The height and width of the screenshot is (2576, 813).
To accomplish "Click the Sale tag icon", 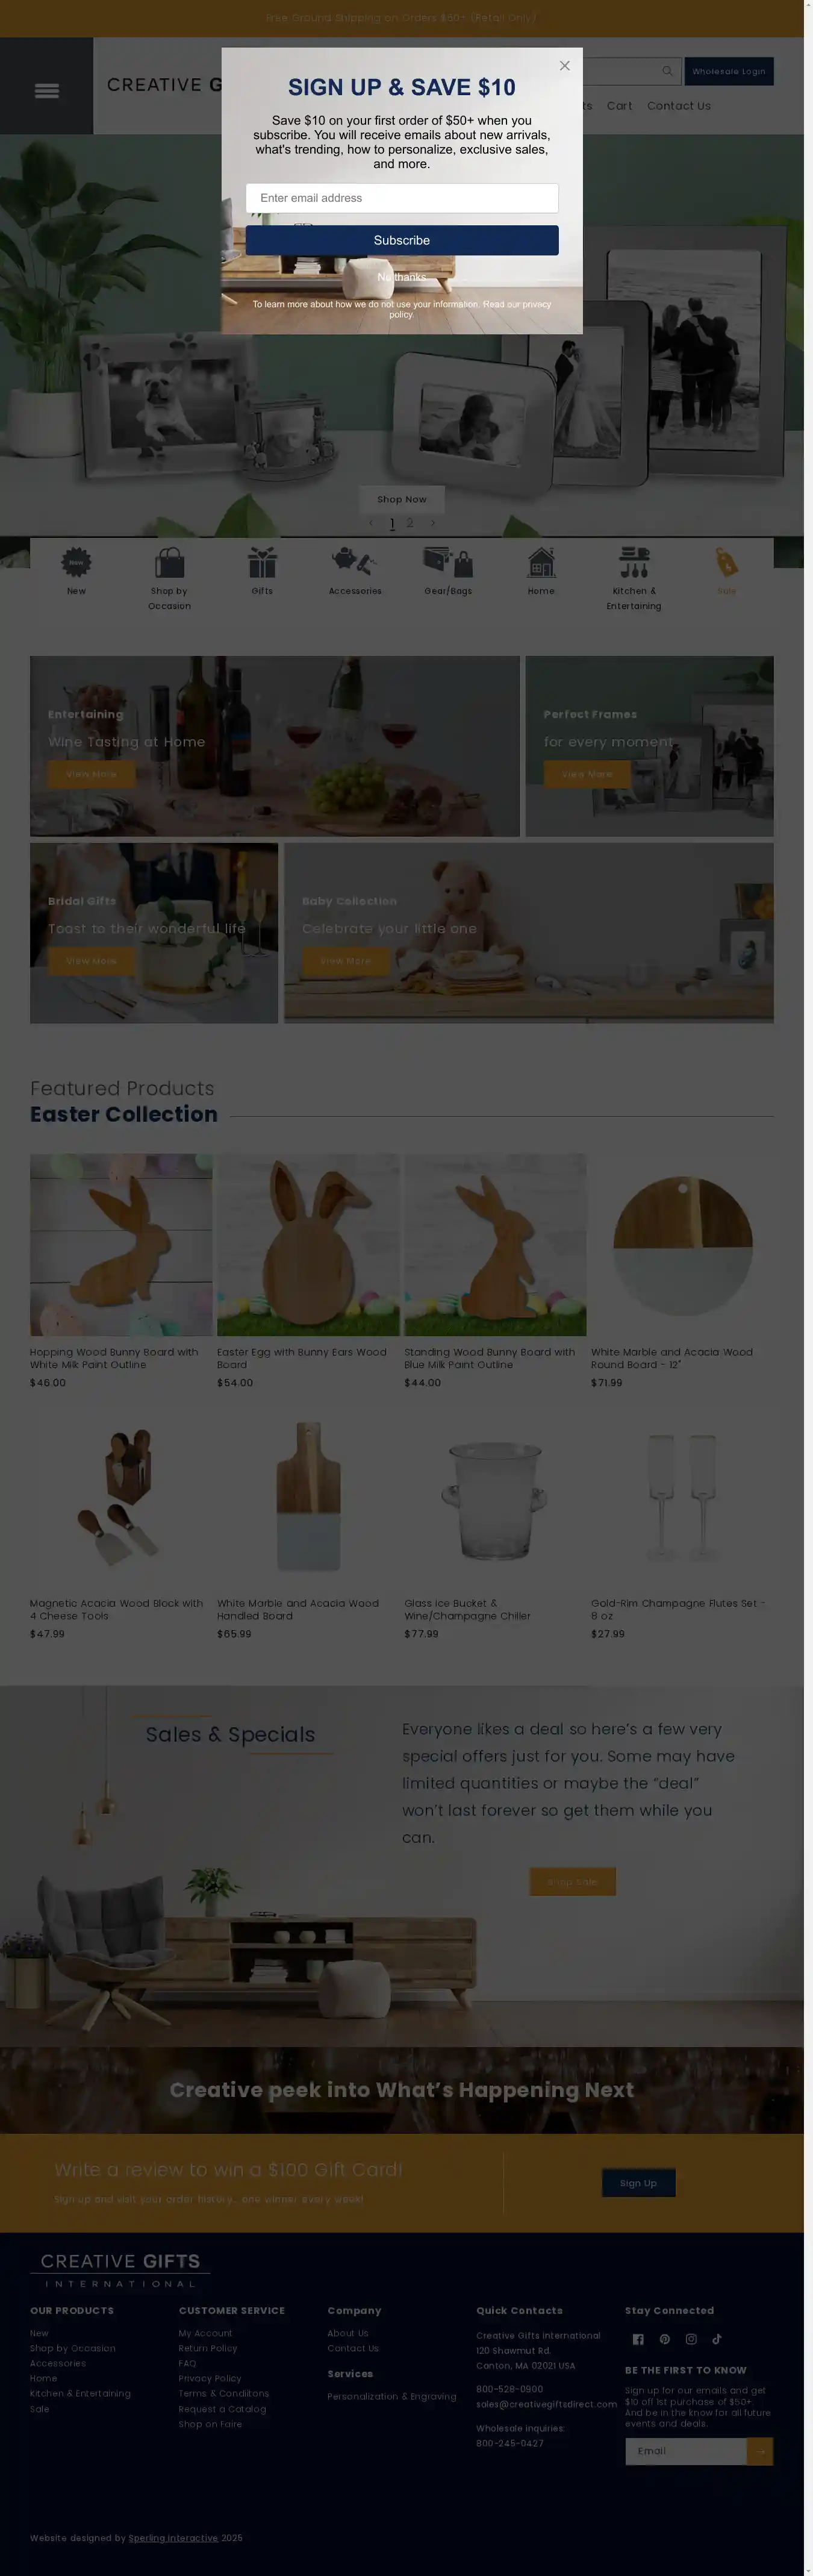I will (x=727, y=562).
